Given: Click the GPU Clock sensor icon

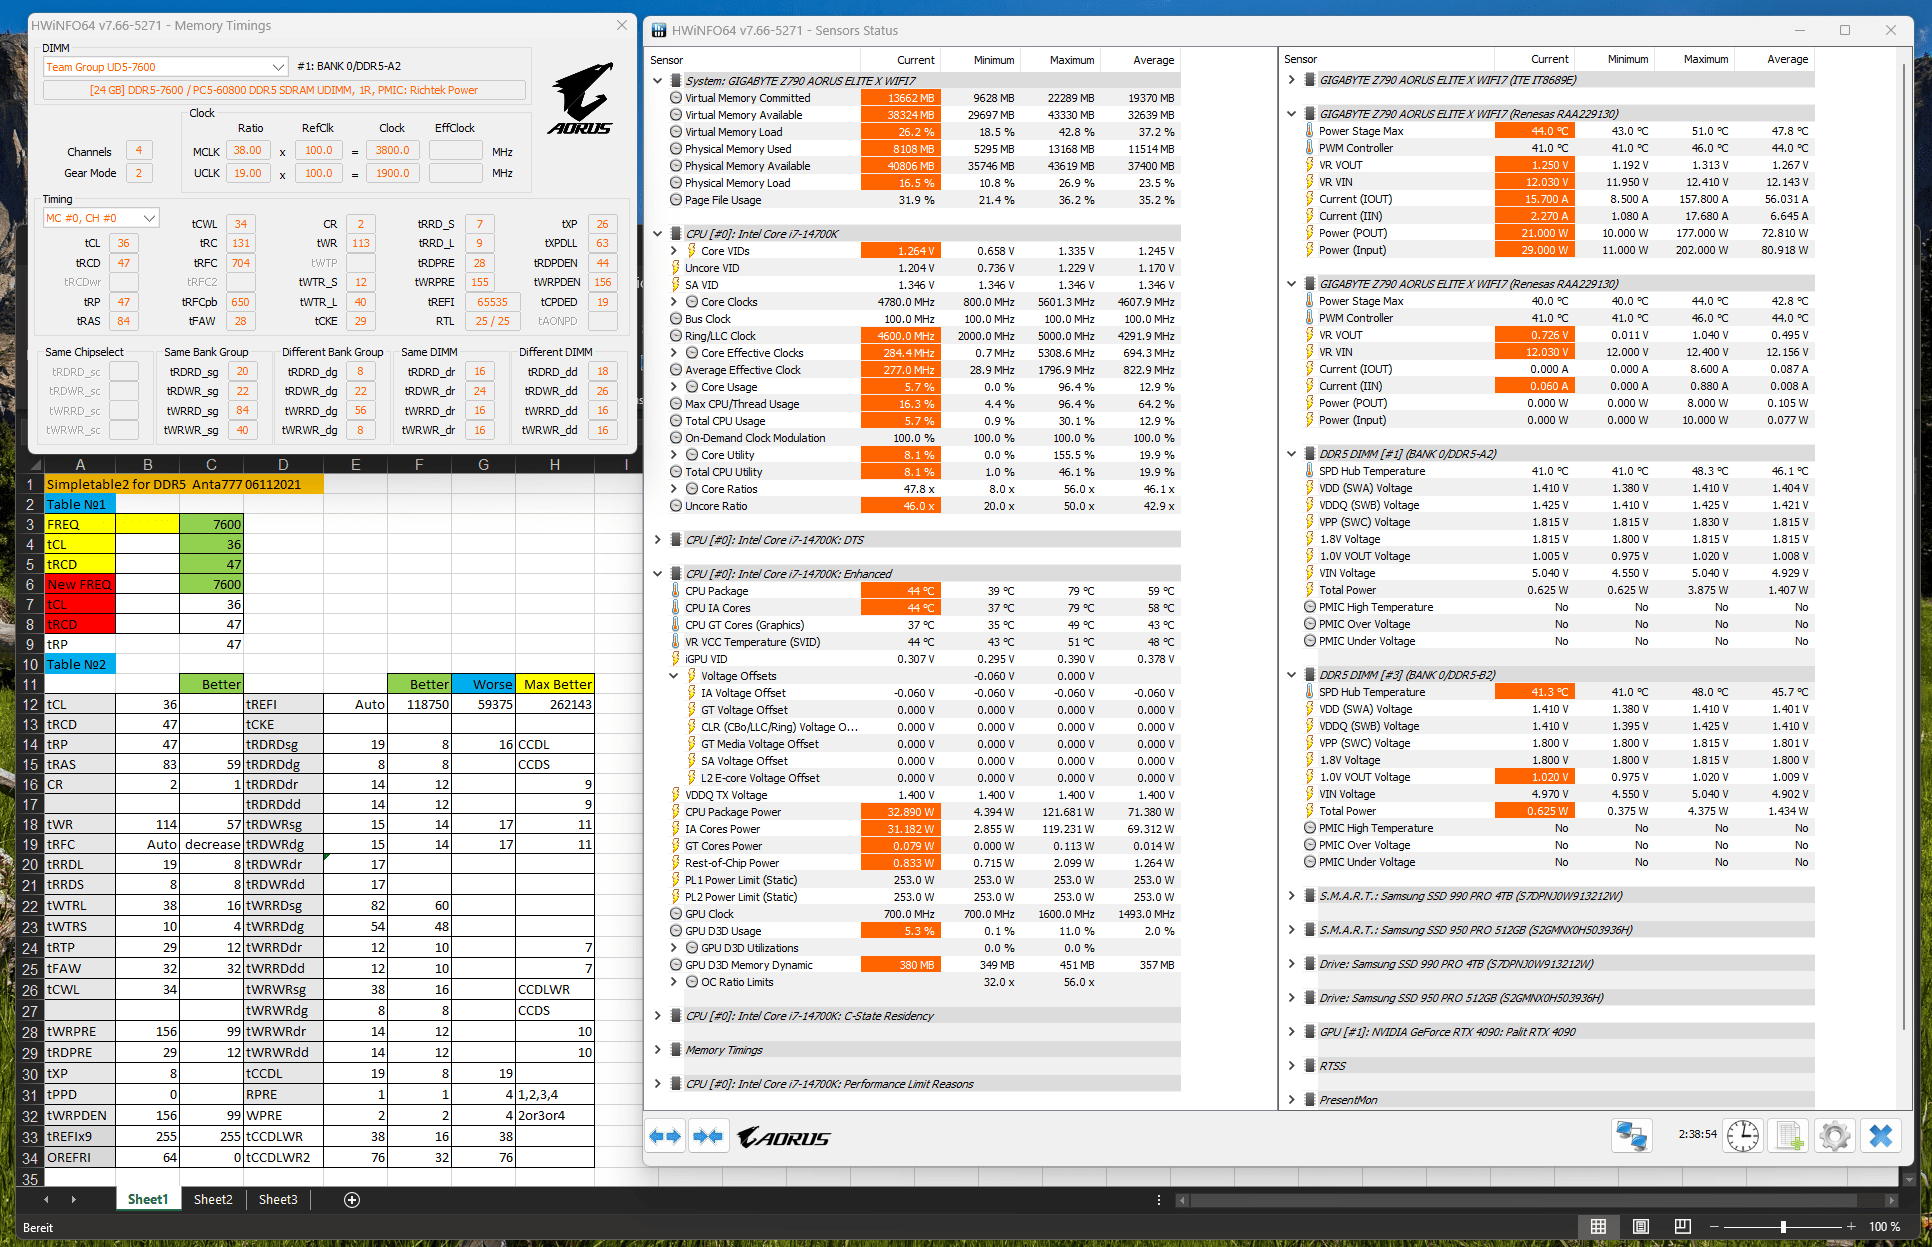Looking at the screenshot, I should [676, 914].
